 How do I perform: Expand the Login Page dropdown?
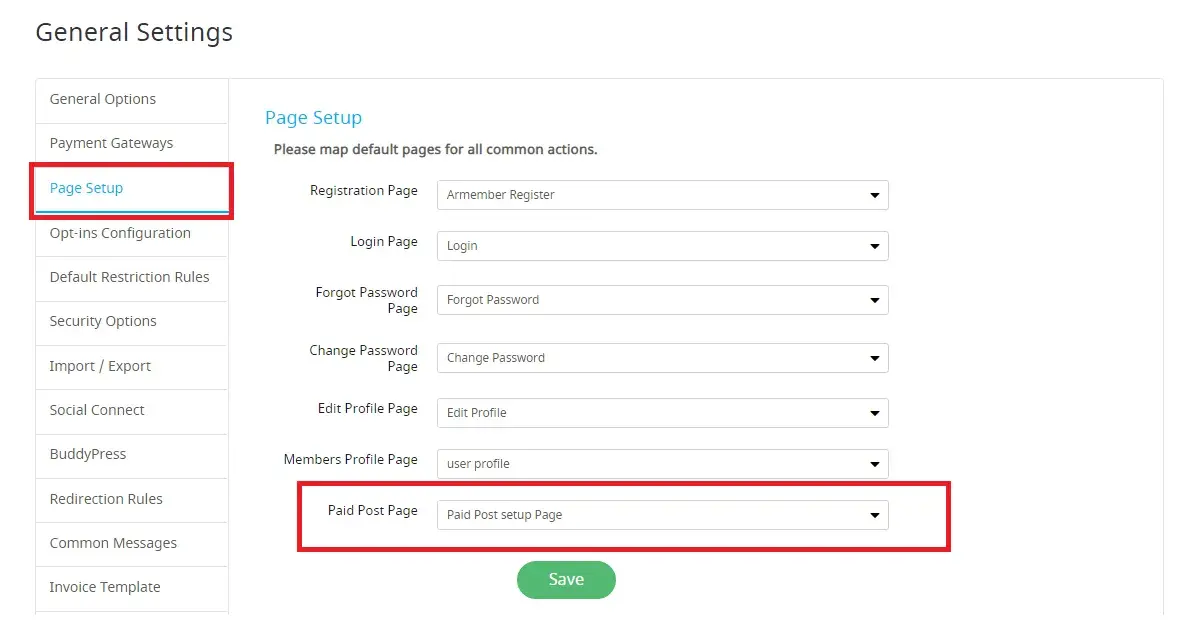[662, 246]
